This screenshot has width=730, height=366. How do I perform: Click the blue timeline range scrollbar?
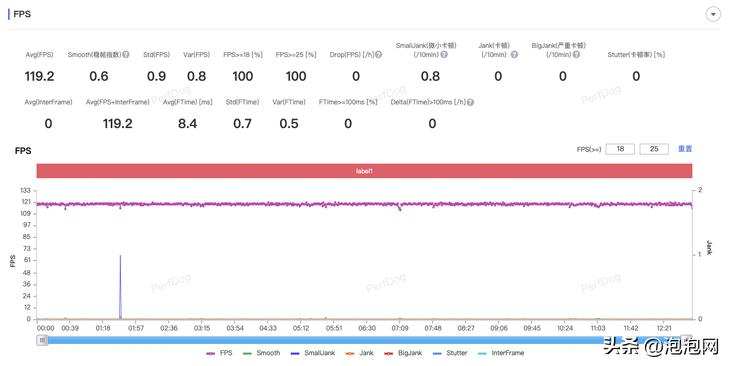(364, 340)
